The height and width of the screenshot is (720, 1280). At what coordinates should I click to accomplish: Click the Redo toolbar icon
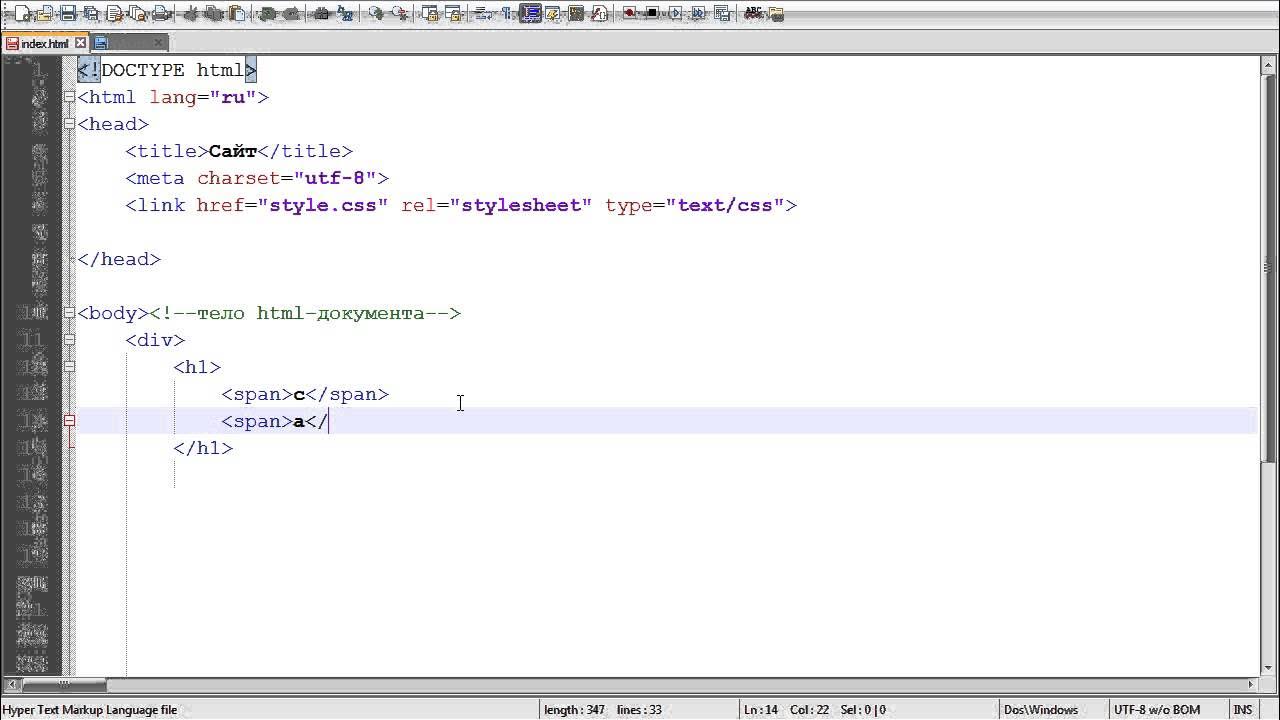pos(291,14)
